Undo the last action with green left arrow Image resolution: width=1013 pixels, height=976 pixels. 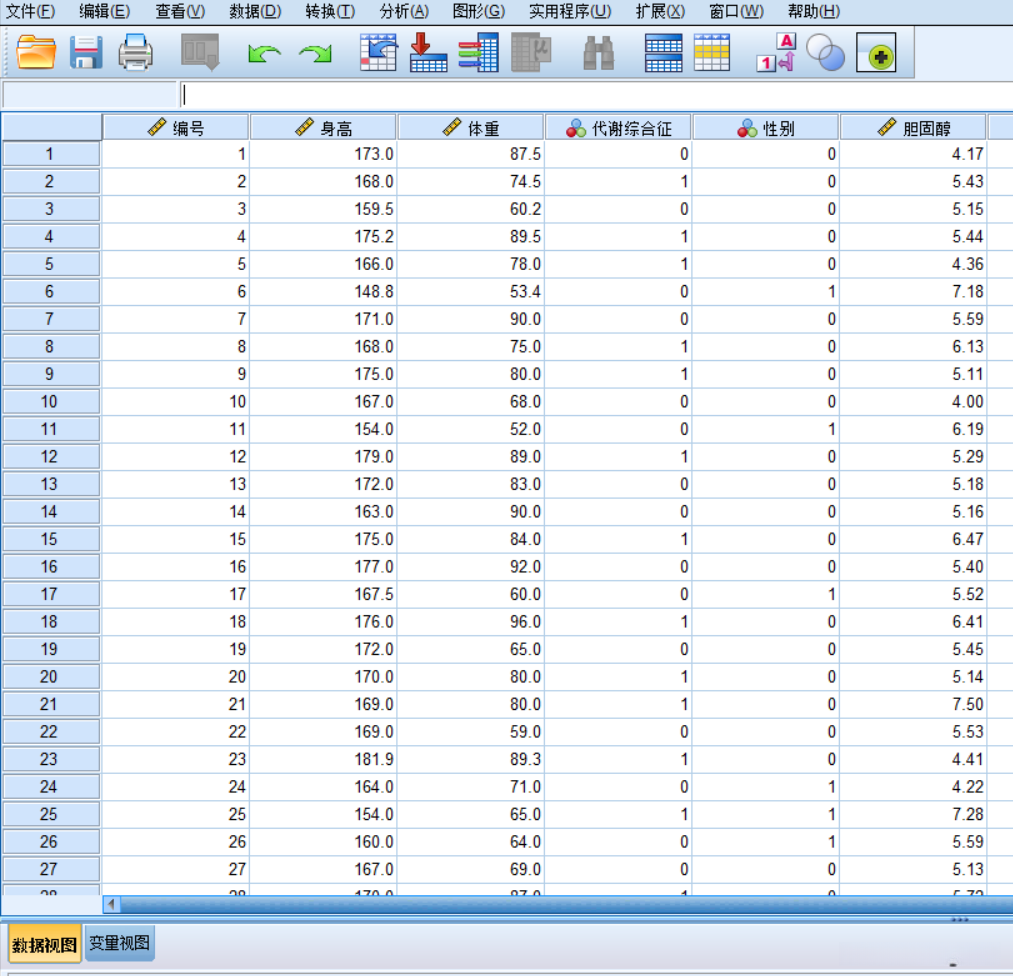264,54
